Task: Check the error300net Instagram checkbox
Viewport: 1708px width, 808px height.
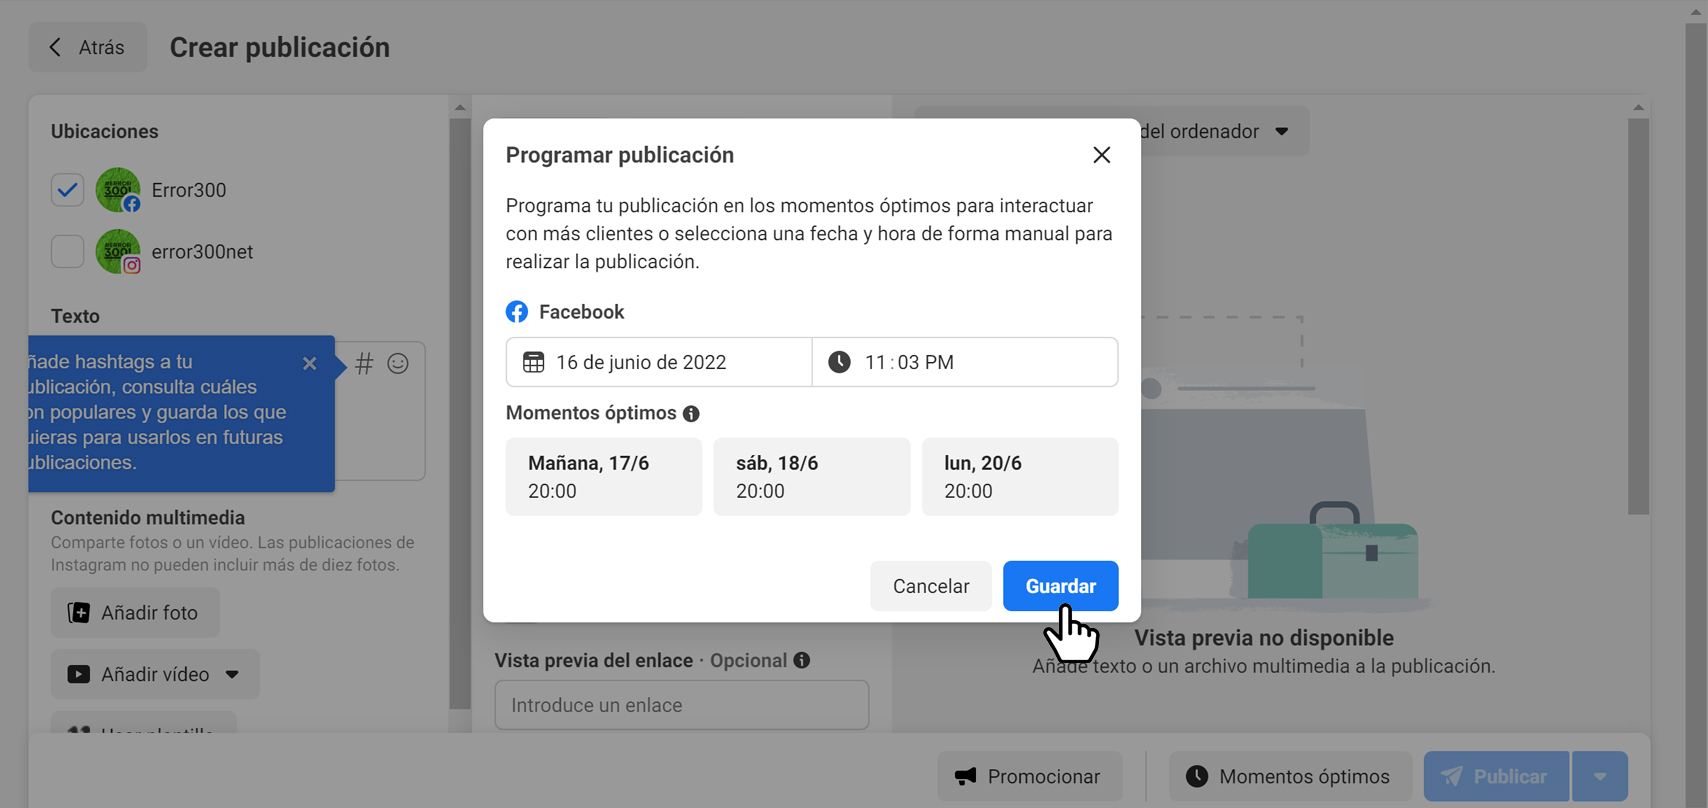Action: pos(67,251)
